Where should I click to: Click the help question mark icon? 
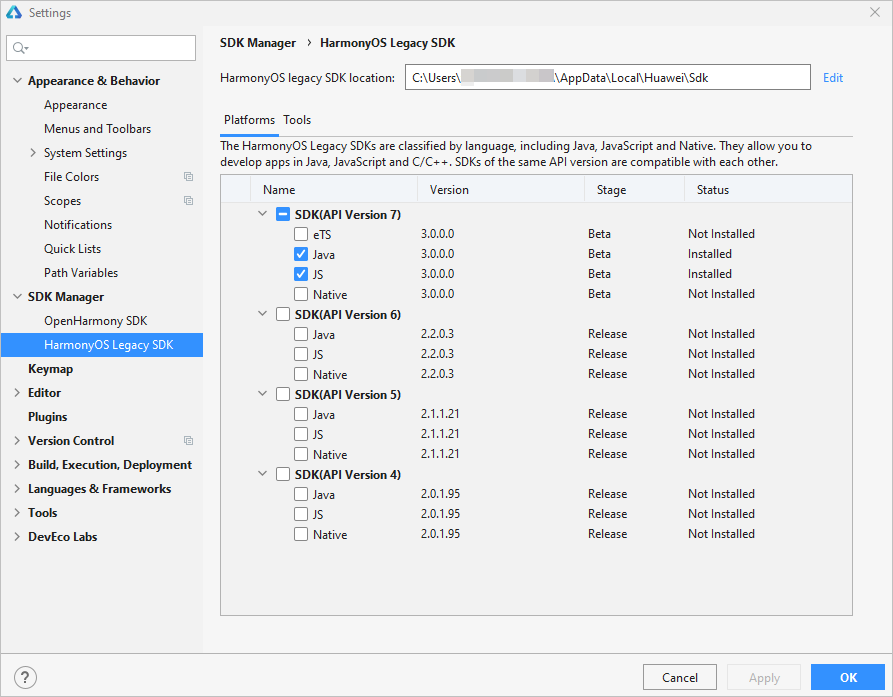(25, 677)
